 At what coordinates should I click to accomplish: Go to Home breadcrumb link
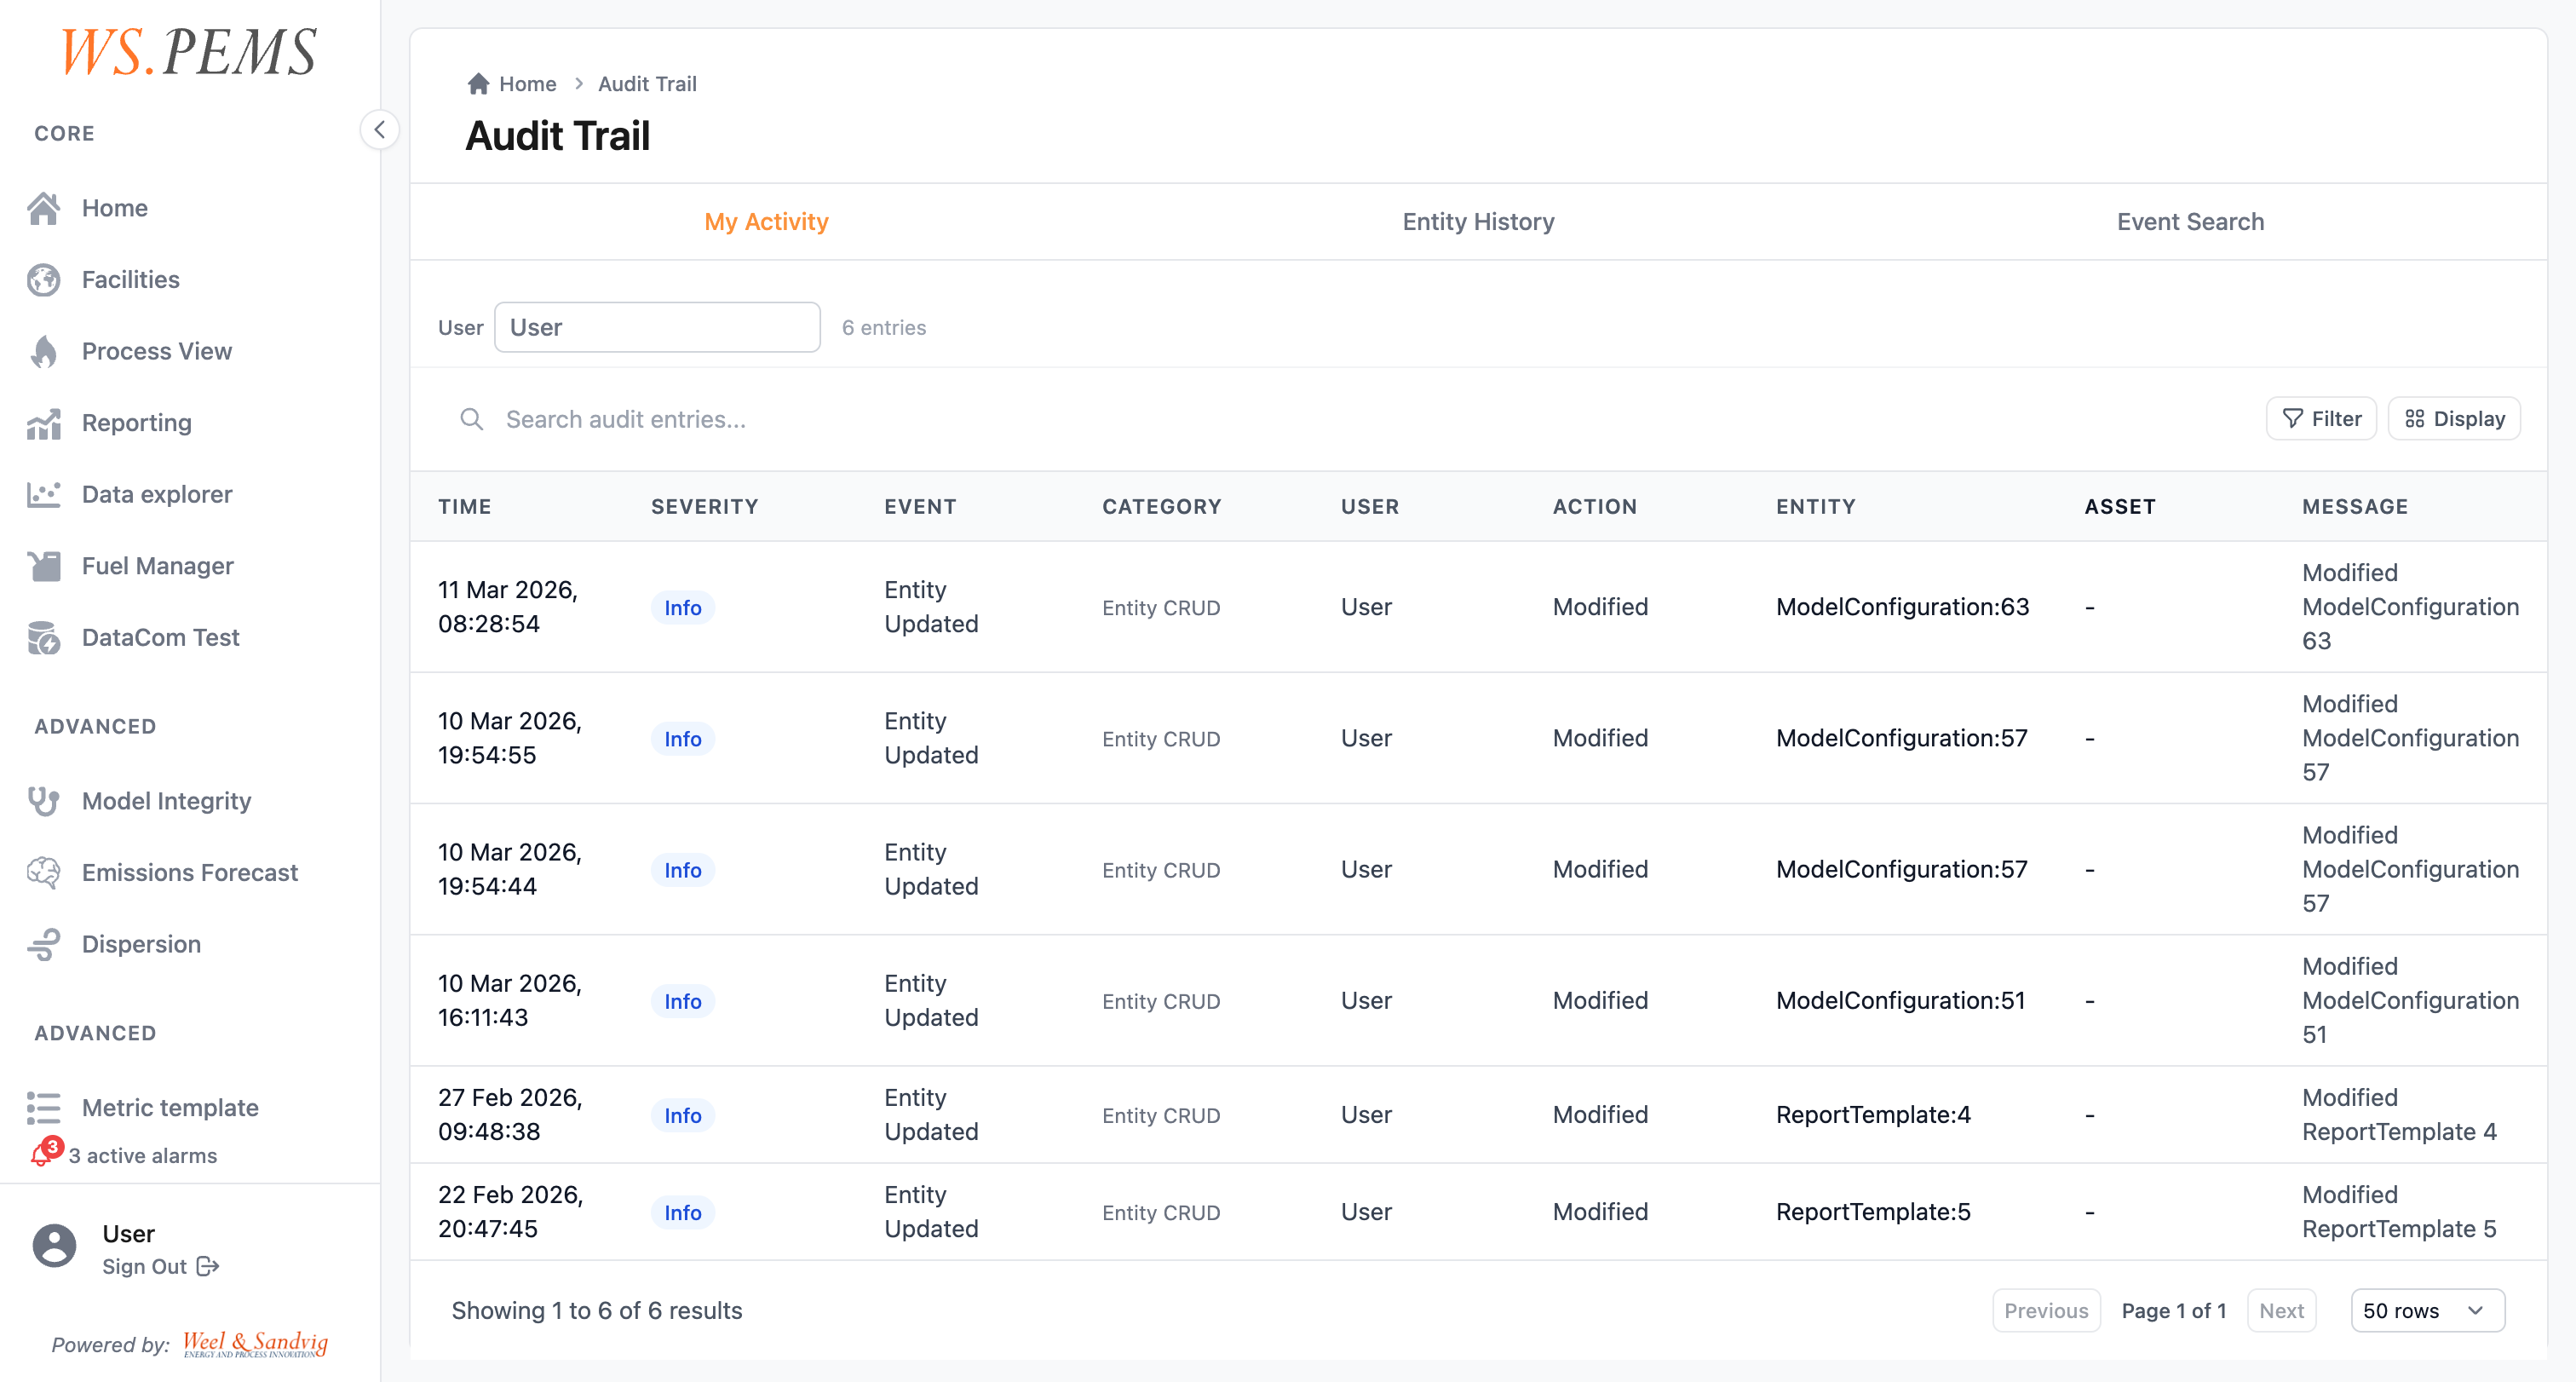527,84
